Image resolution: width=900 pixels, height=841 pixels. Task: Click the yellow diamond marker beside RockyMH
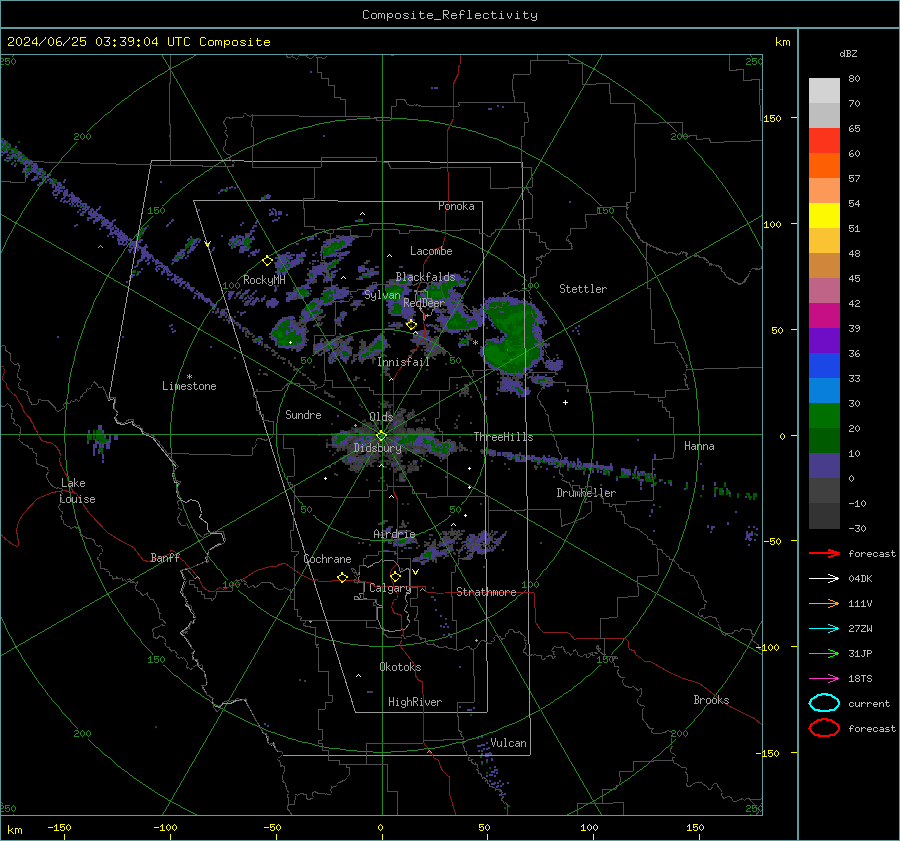[267, 261]
